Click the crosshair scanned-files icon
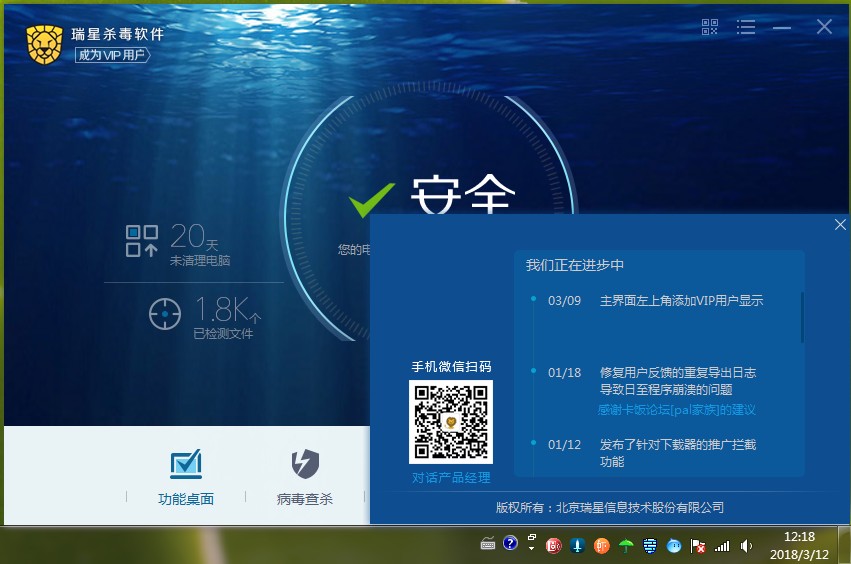The width and height of the screenshot is (851, 564). [164, 314]
